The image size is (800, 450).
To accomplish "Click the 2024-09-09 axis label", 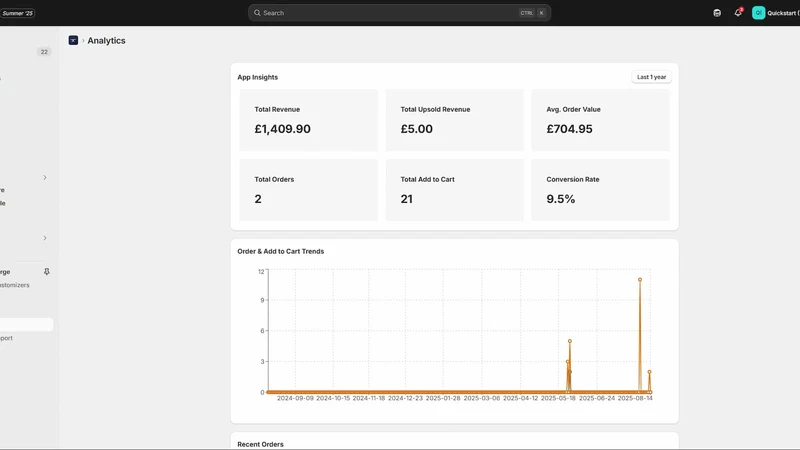I will click(295, 398).
